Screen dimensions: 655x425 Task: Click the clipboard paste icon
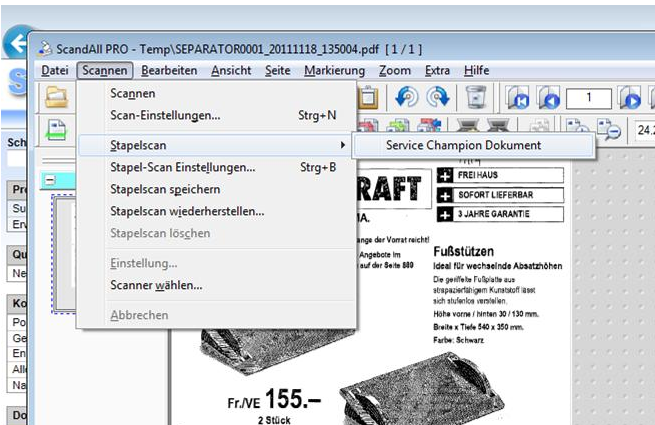tap(368, 97)
